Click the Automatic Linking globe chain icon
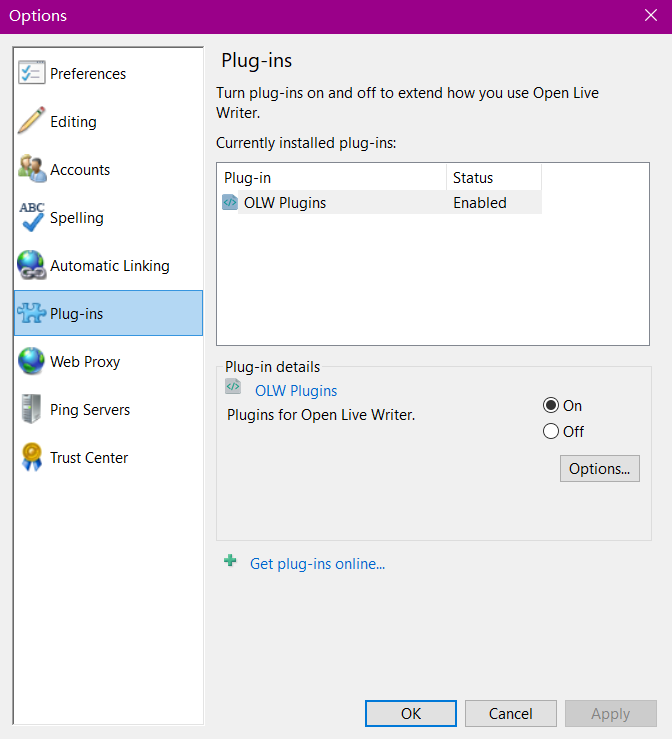Viewport: 672px width, 739px height. click(32, 265)
